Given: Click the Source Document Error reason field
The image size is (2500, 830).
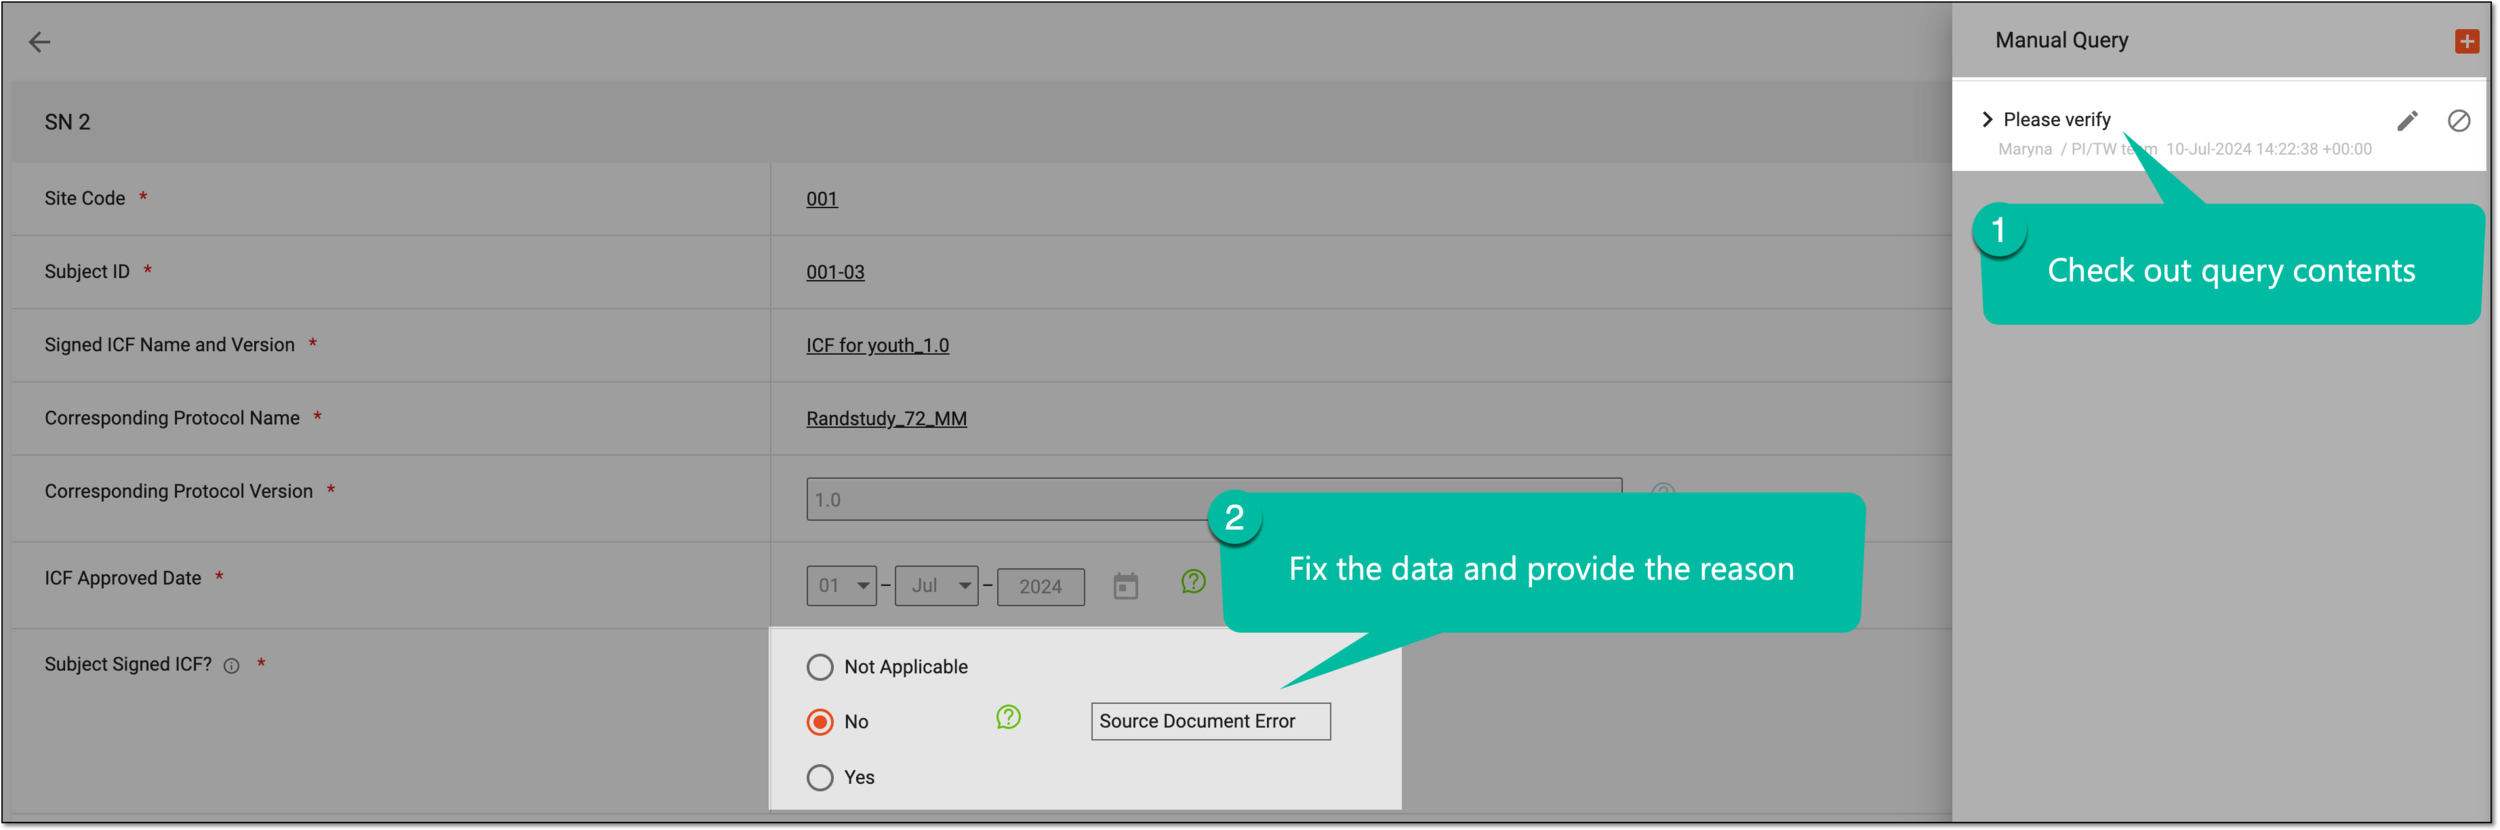Looking at the screenshot, I should click(x=1210, y=721).
